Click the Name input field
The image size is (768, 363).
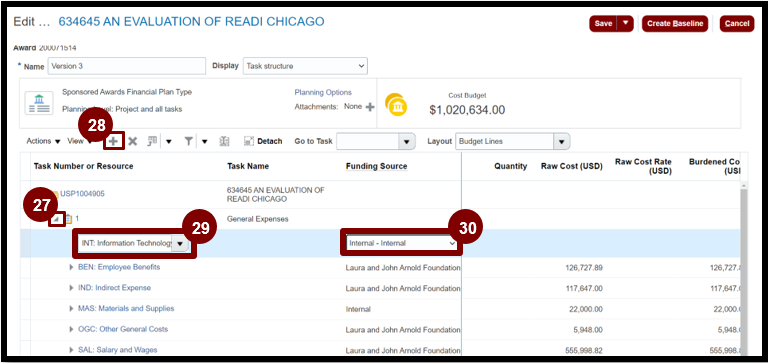pyautogui.click(x=127, y=66)
